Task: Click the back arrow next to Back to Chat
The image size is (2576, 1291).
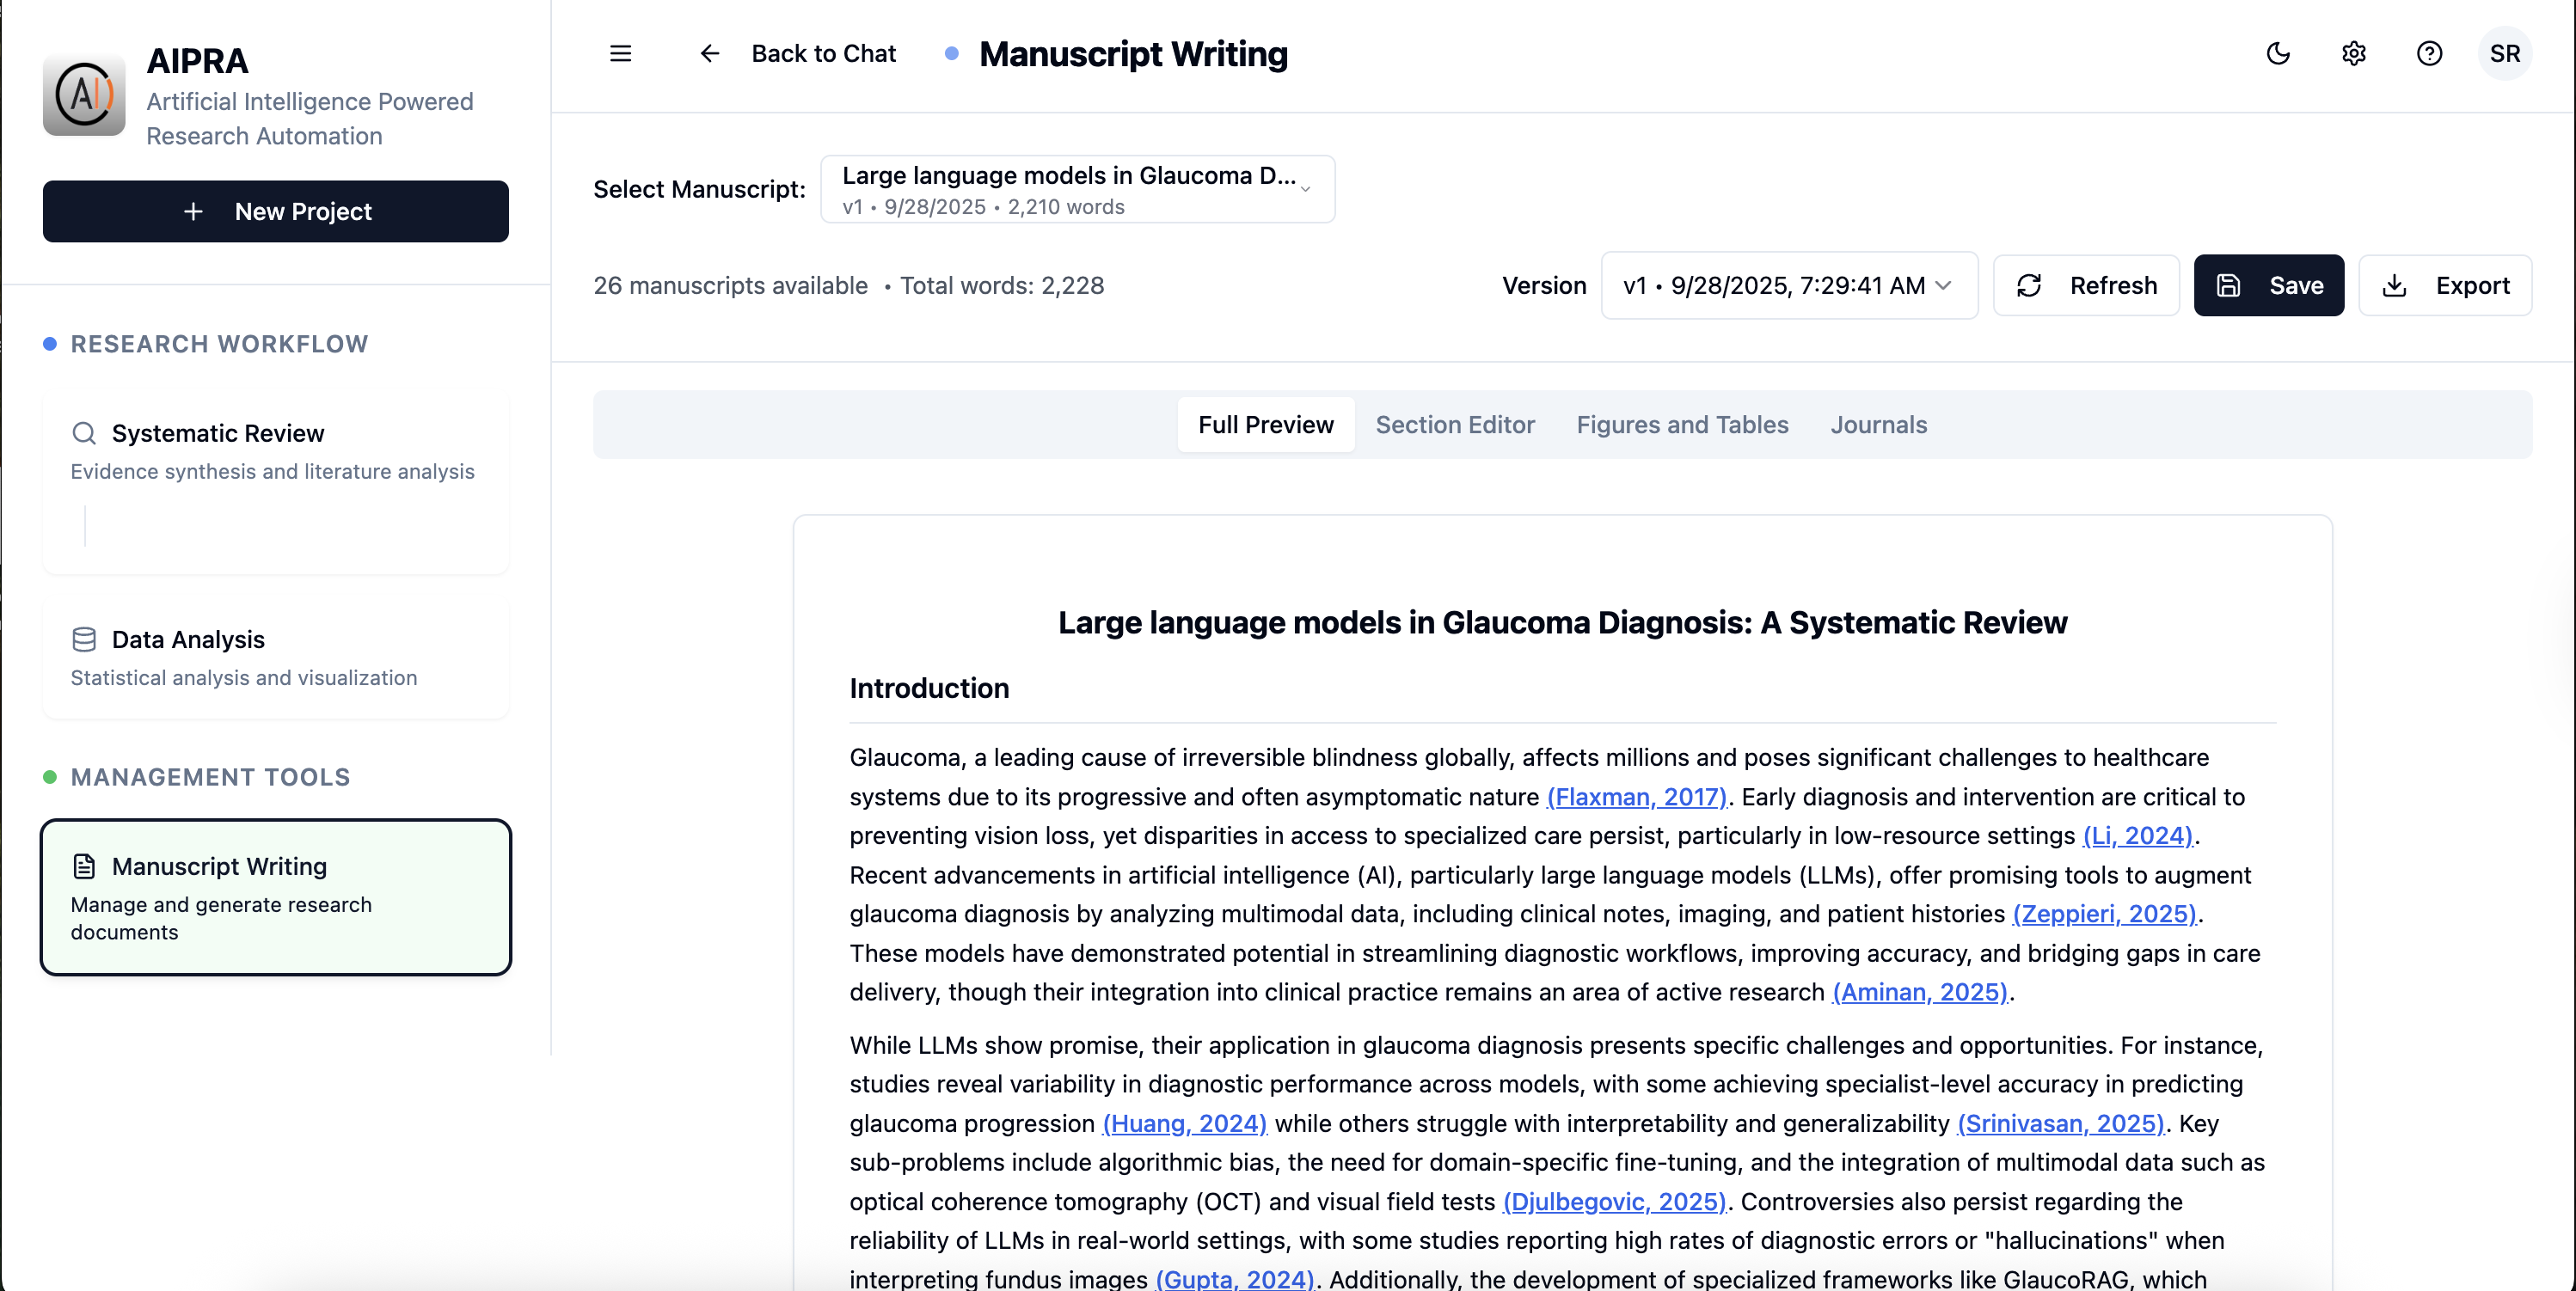Action: click(709, 53)
